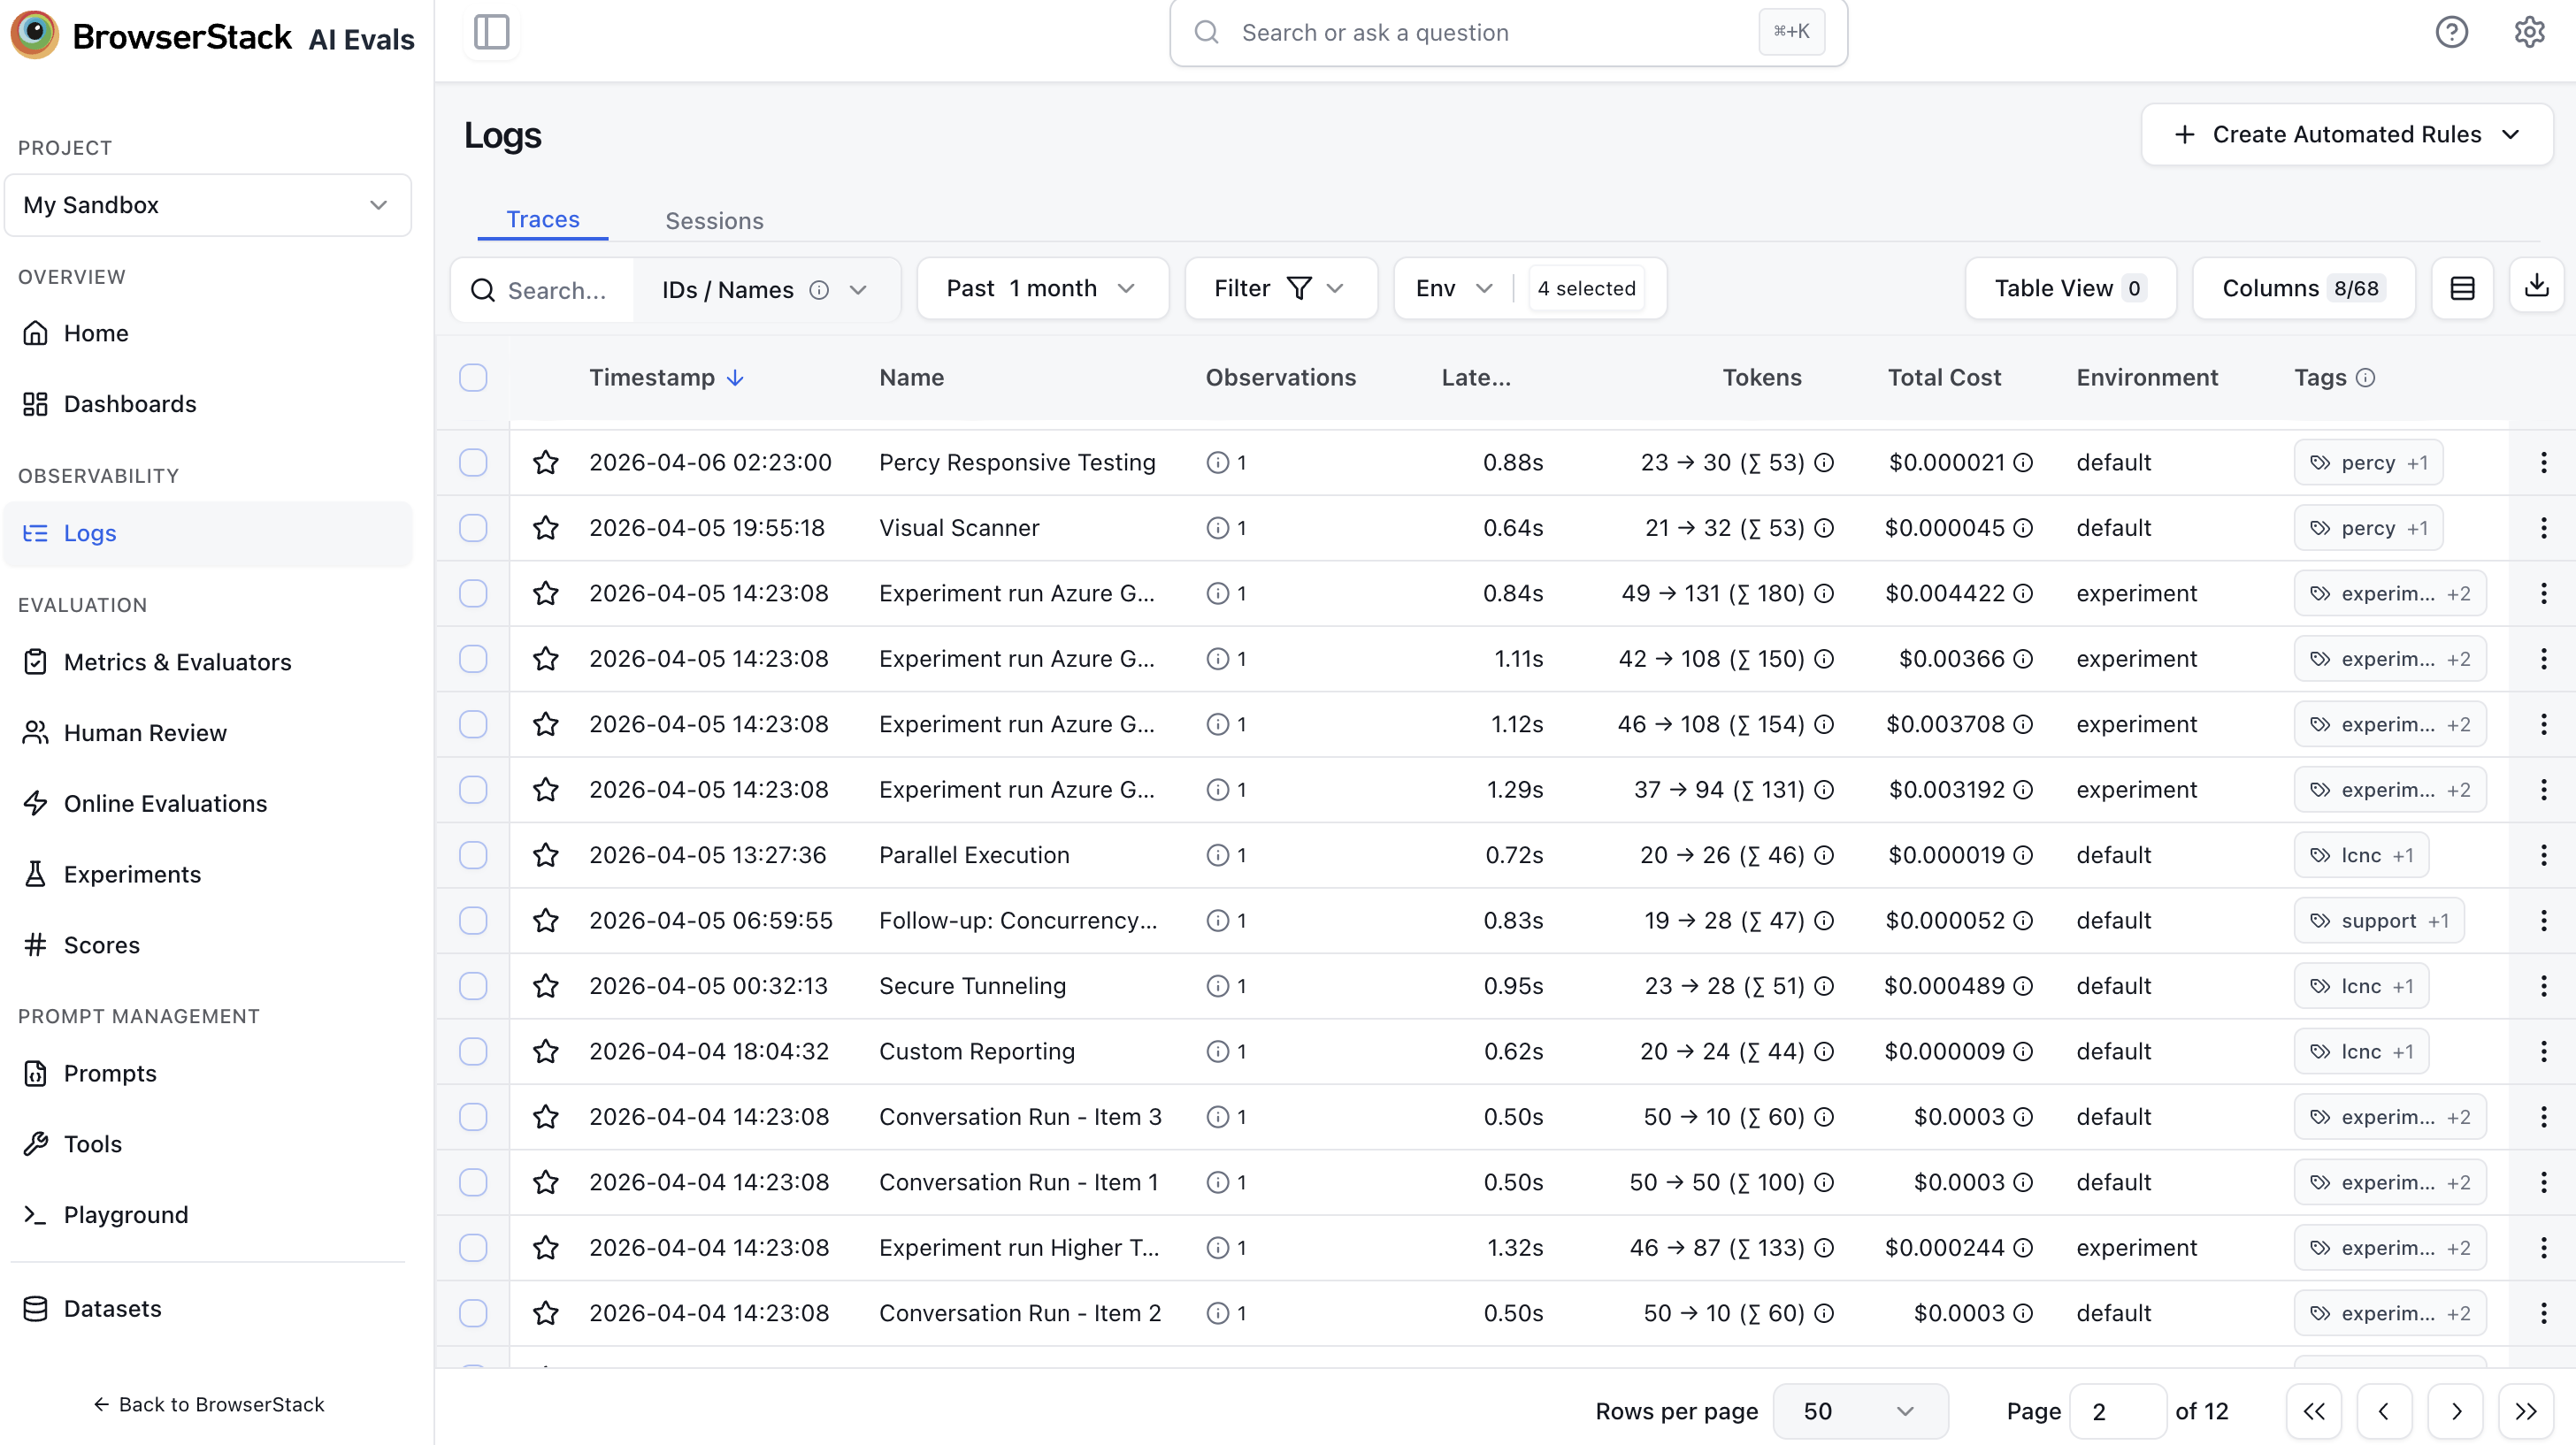Open Datasets in the sidebar
This screenshot has height=1445, width=2576.
point(208,1309)
